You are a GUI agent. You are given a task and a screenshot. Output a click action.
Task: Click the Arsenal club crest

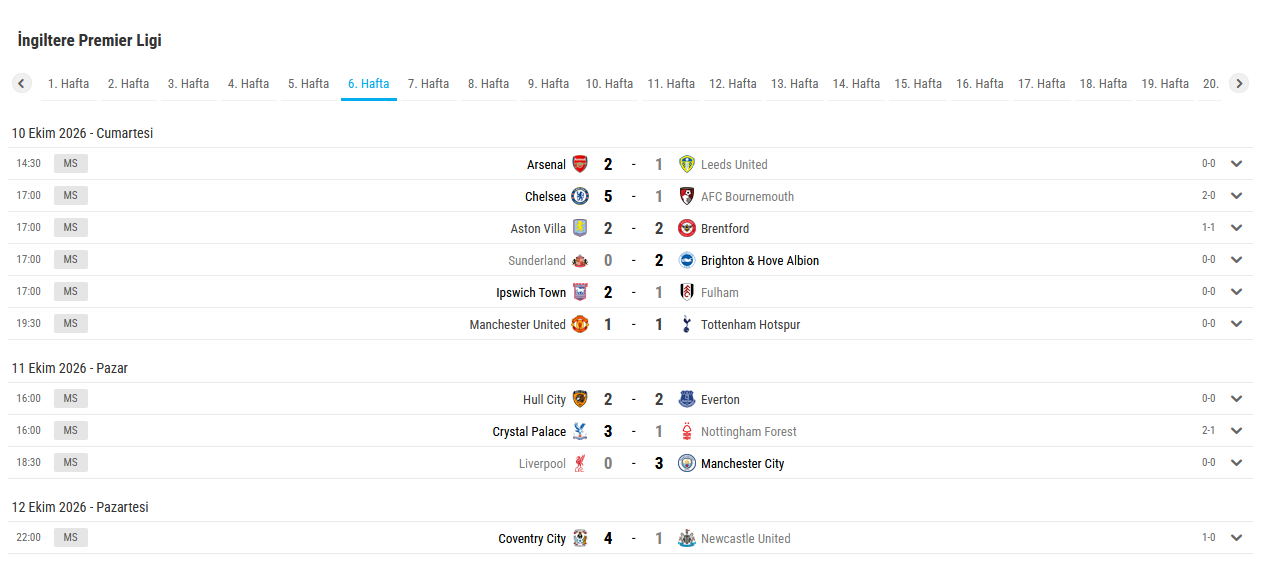pos(580,164)
